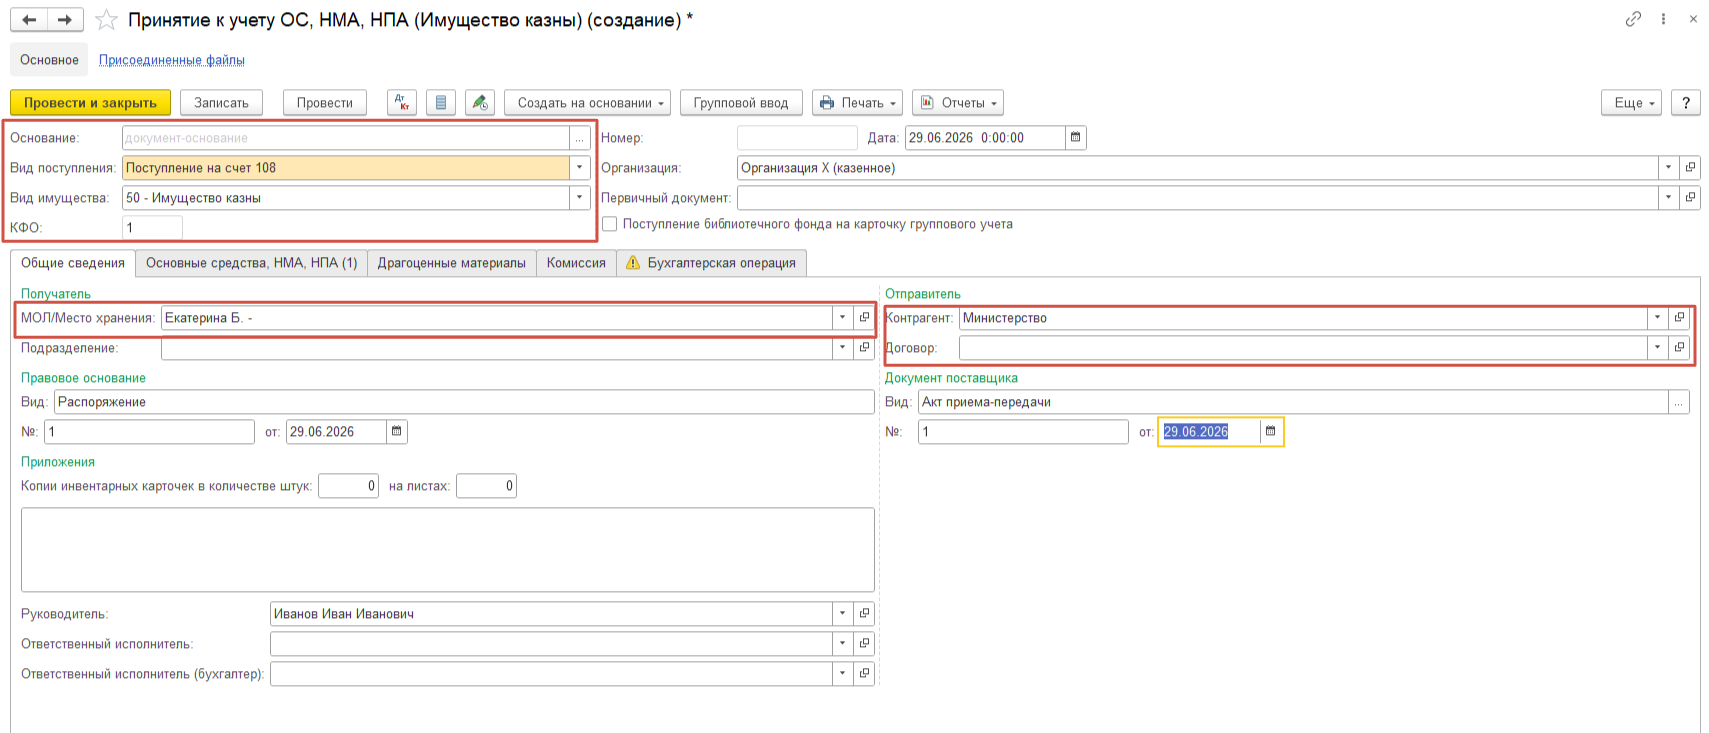Click the green pencil toolbar icon
Image resolution: width=1709 pixels, height=733 pixels.
(x=480, y=103)
